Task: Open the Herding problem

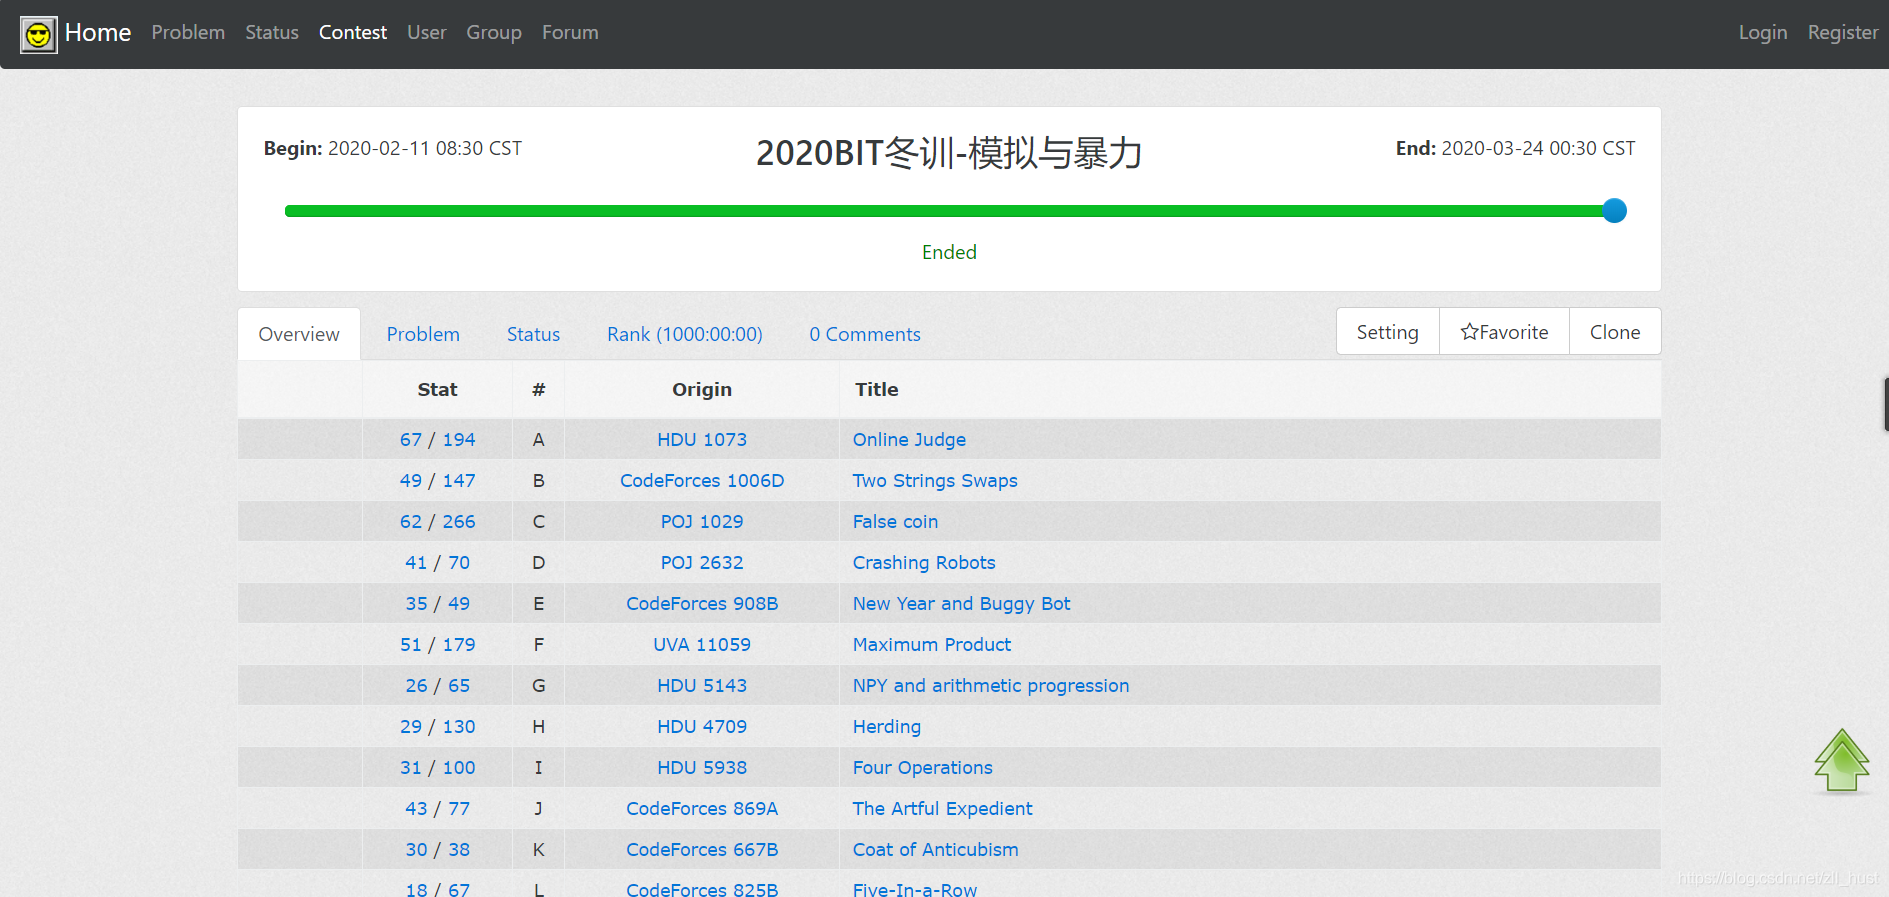Action: click(887, 726)
